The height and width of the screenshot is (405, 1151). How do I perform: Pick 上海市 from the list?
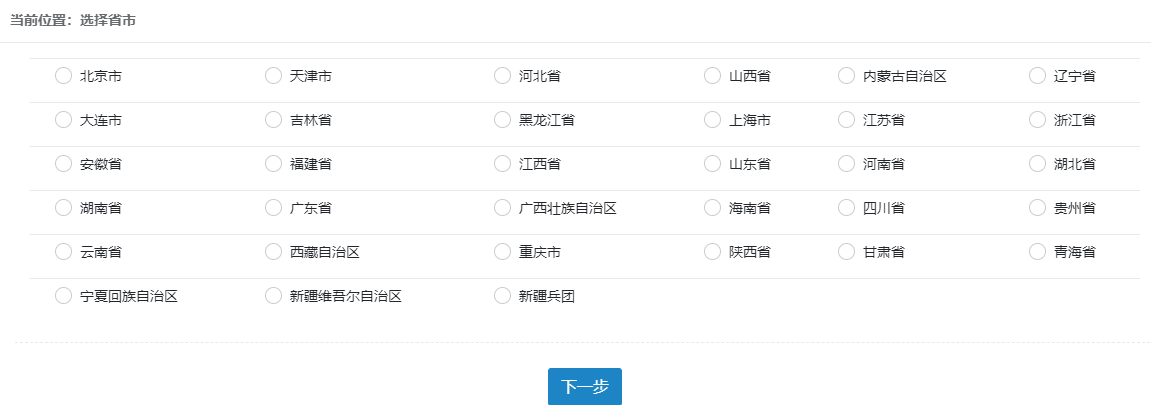pos(712,120)
